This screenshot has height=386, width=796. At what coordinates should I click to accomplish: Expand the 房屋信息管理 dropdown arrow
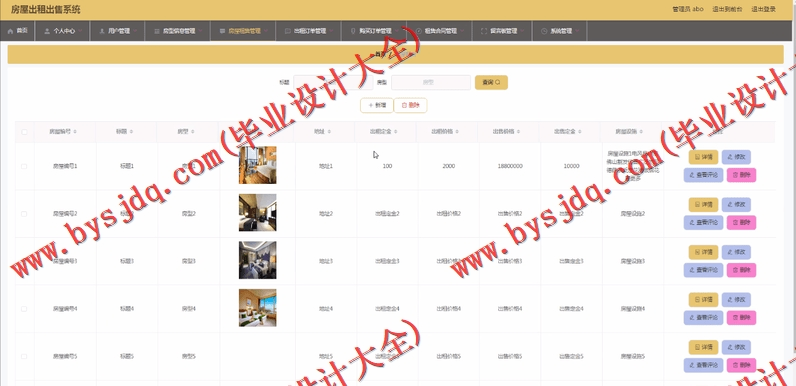(201, 31)
